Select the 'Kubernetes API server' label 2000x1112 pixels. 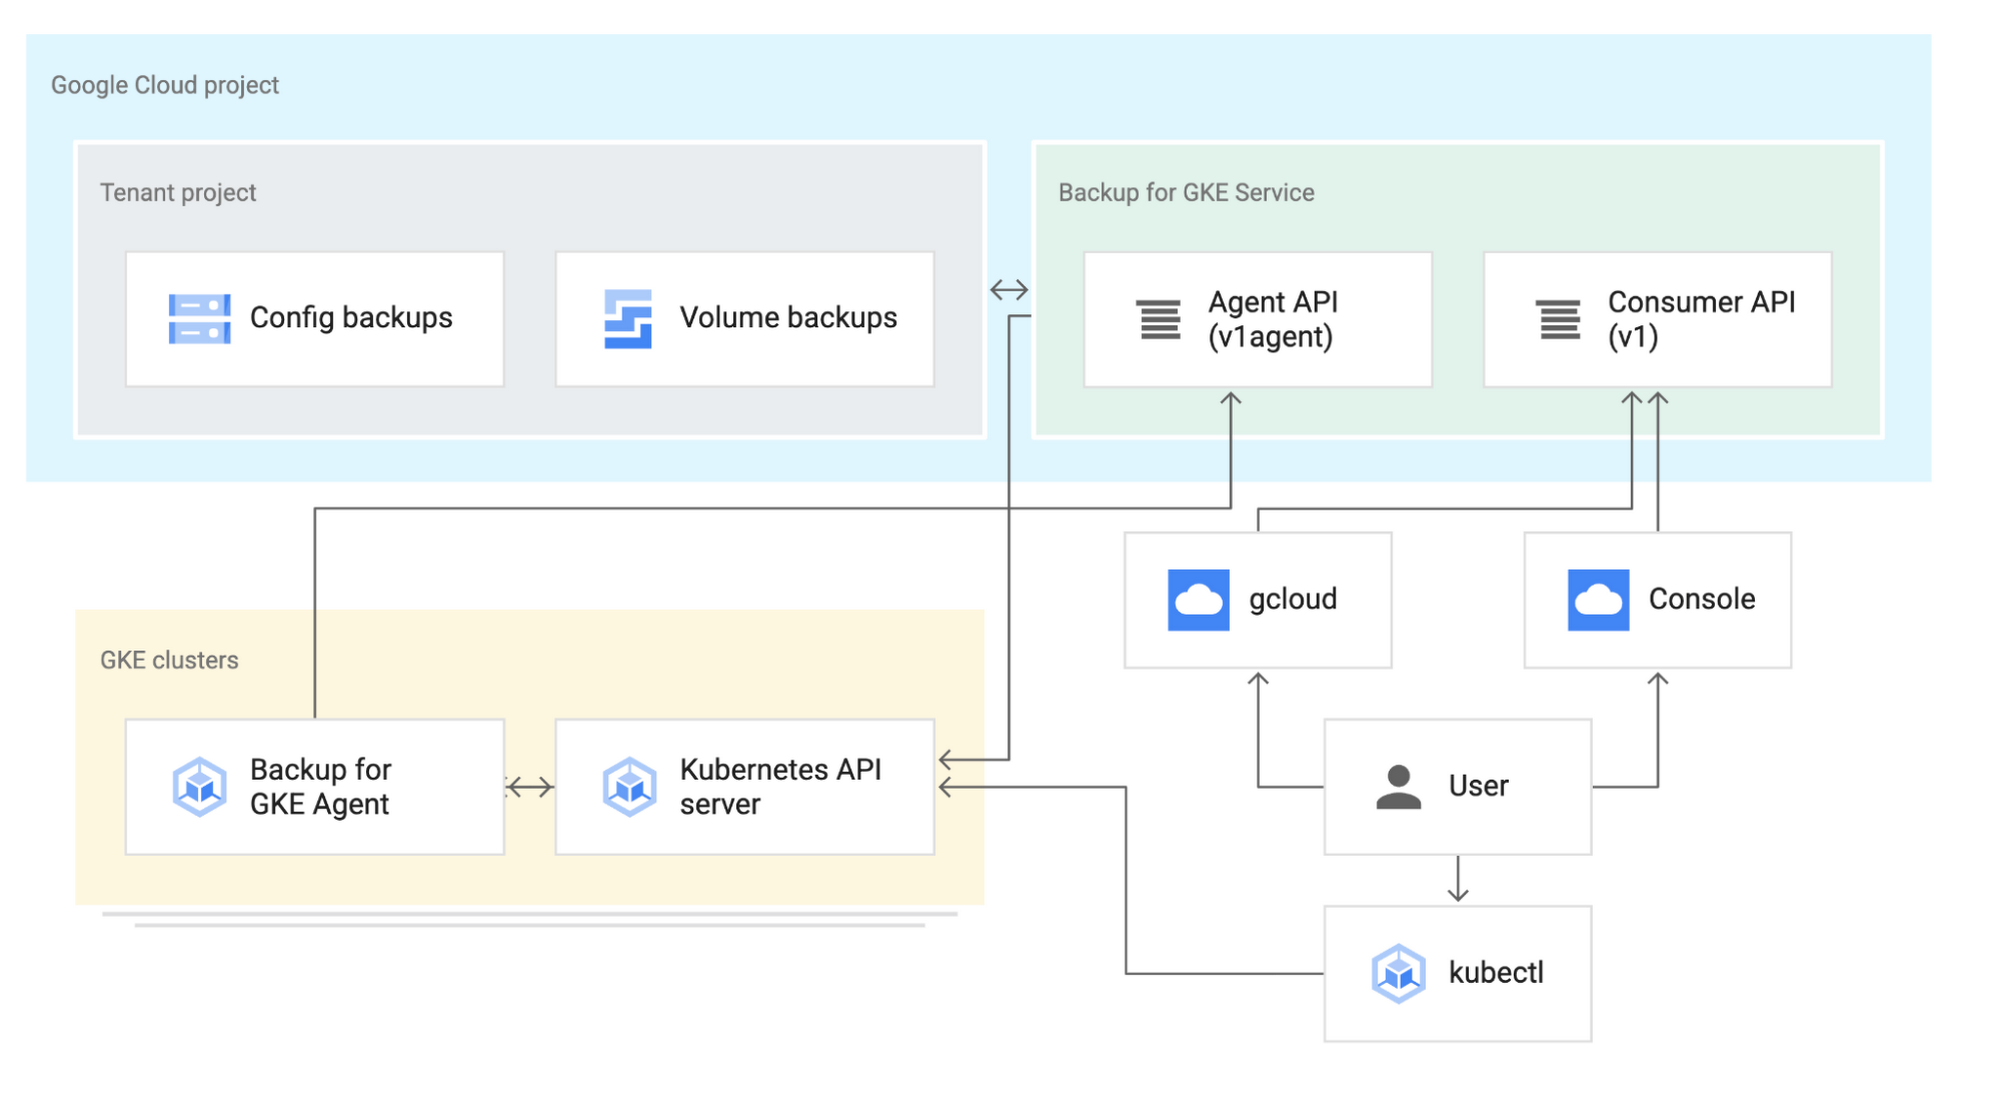780,787
